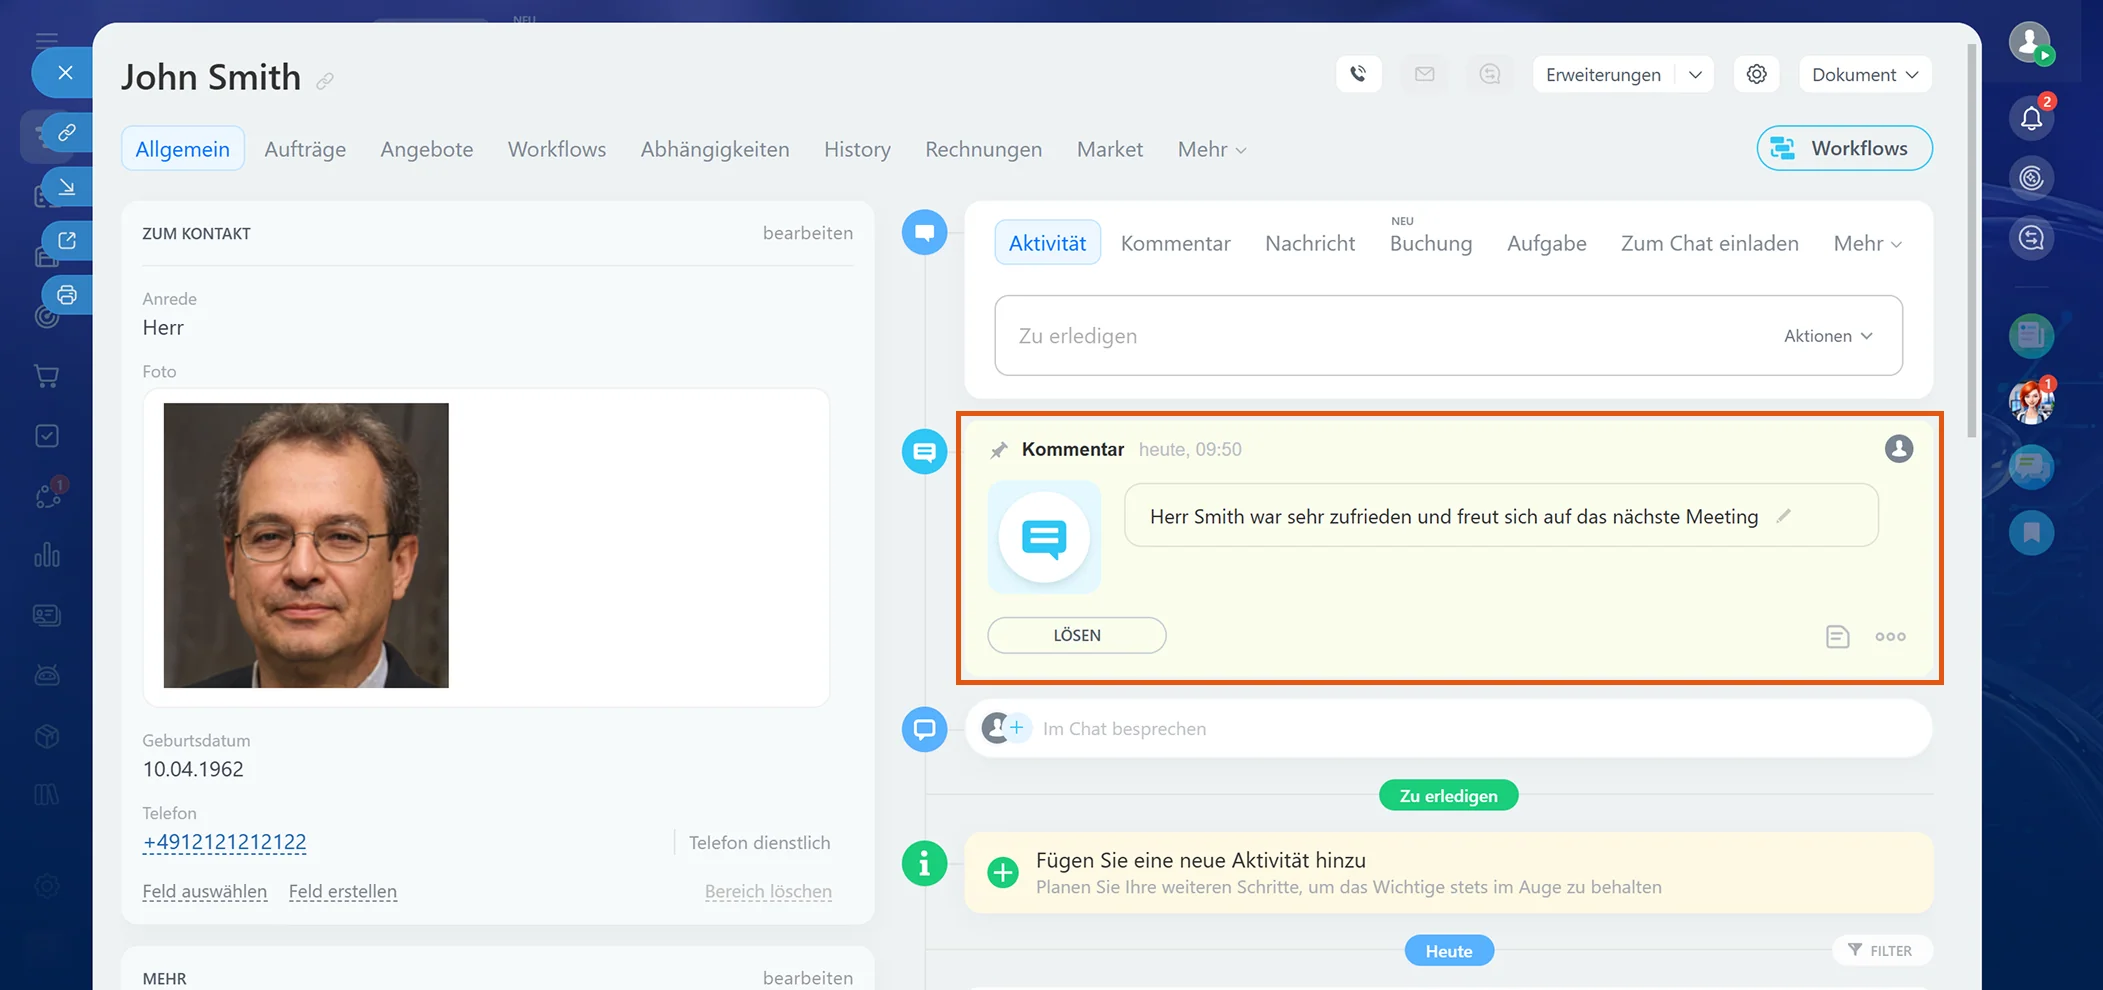The width and height of the screenshot is (2103, 990).
Task: Open the Dokument dropdown
Action: 1865,75
